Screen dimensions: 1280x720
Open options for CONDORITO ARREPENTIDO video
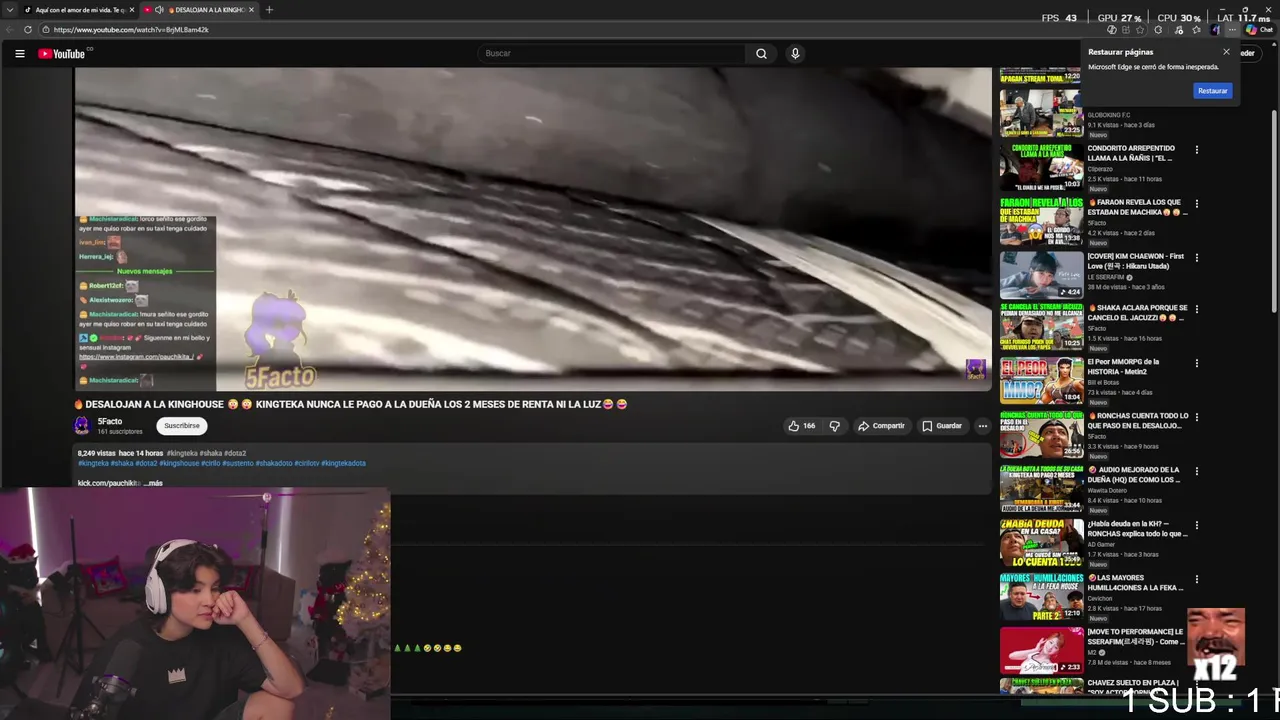point(1196,150)
